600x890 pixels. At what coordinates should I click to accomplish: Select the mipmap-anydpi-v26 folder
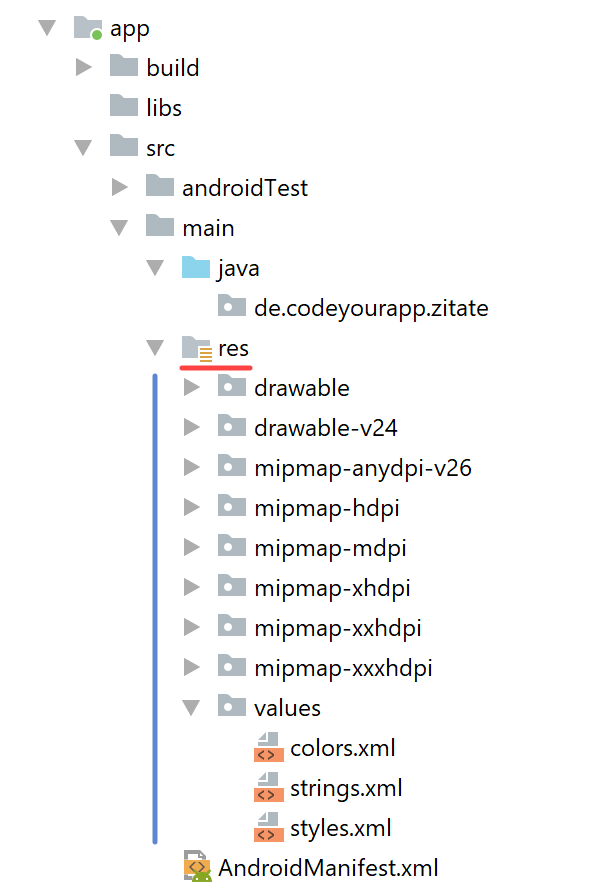[x=345, y=468]
